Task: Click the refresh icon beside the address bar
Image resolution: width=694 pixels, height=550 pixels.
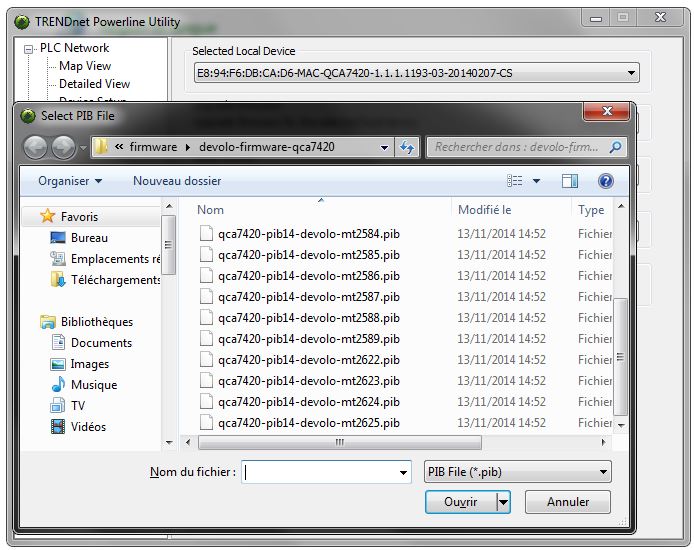Action: [x=407, y=147]
